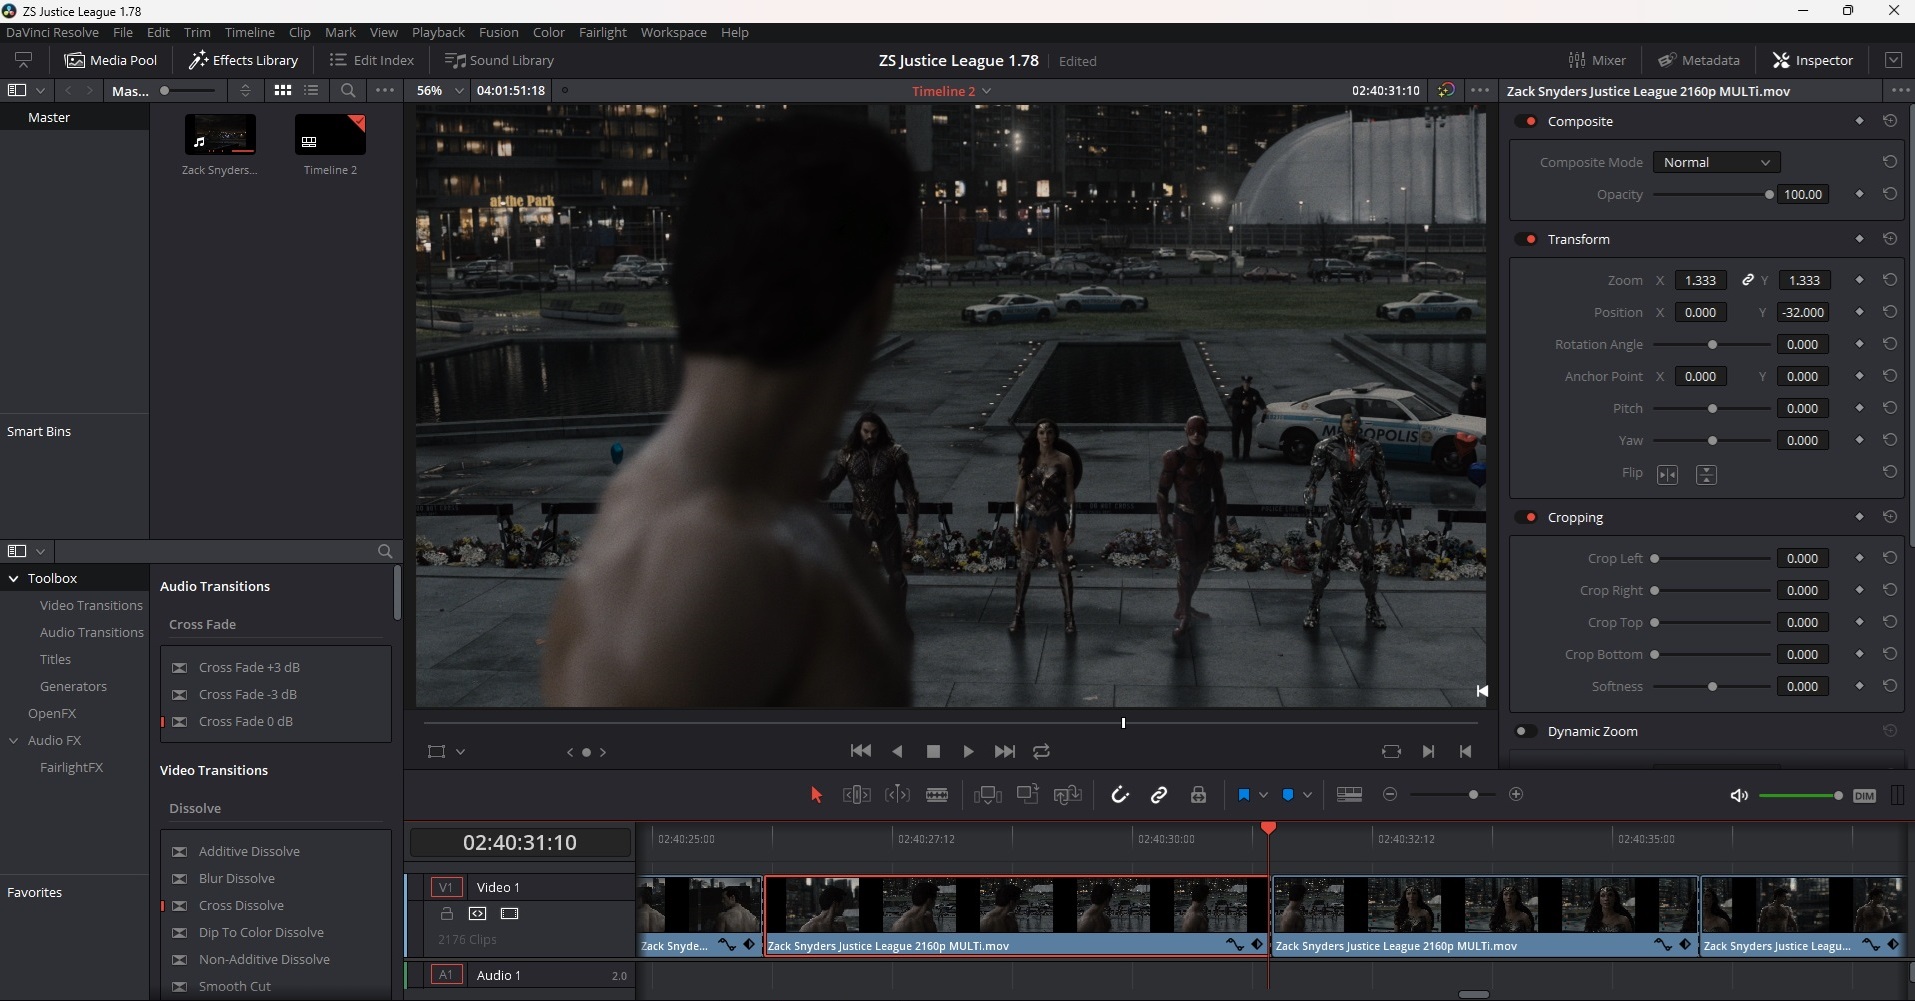Toggle Linked Selection chain icon
The width and height of the screenshot is (1915, 1001).
point(1159,795)
